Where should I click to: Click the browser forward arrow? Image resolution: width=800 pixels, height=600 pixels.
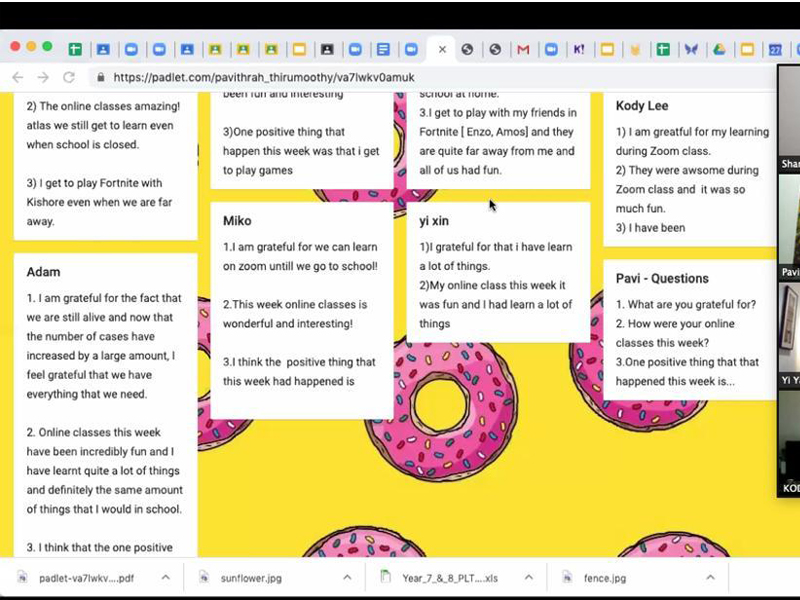(x=43, y=78)
